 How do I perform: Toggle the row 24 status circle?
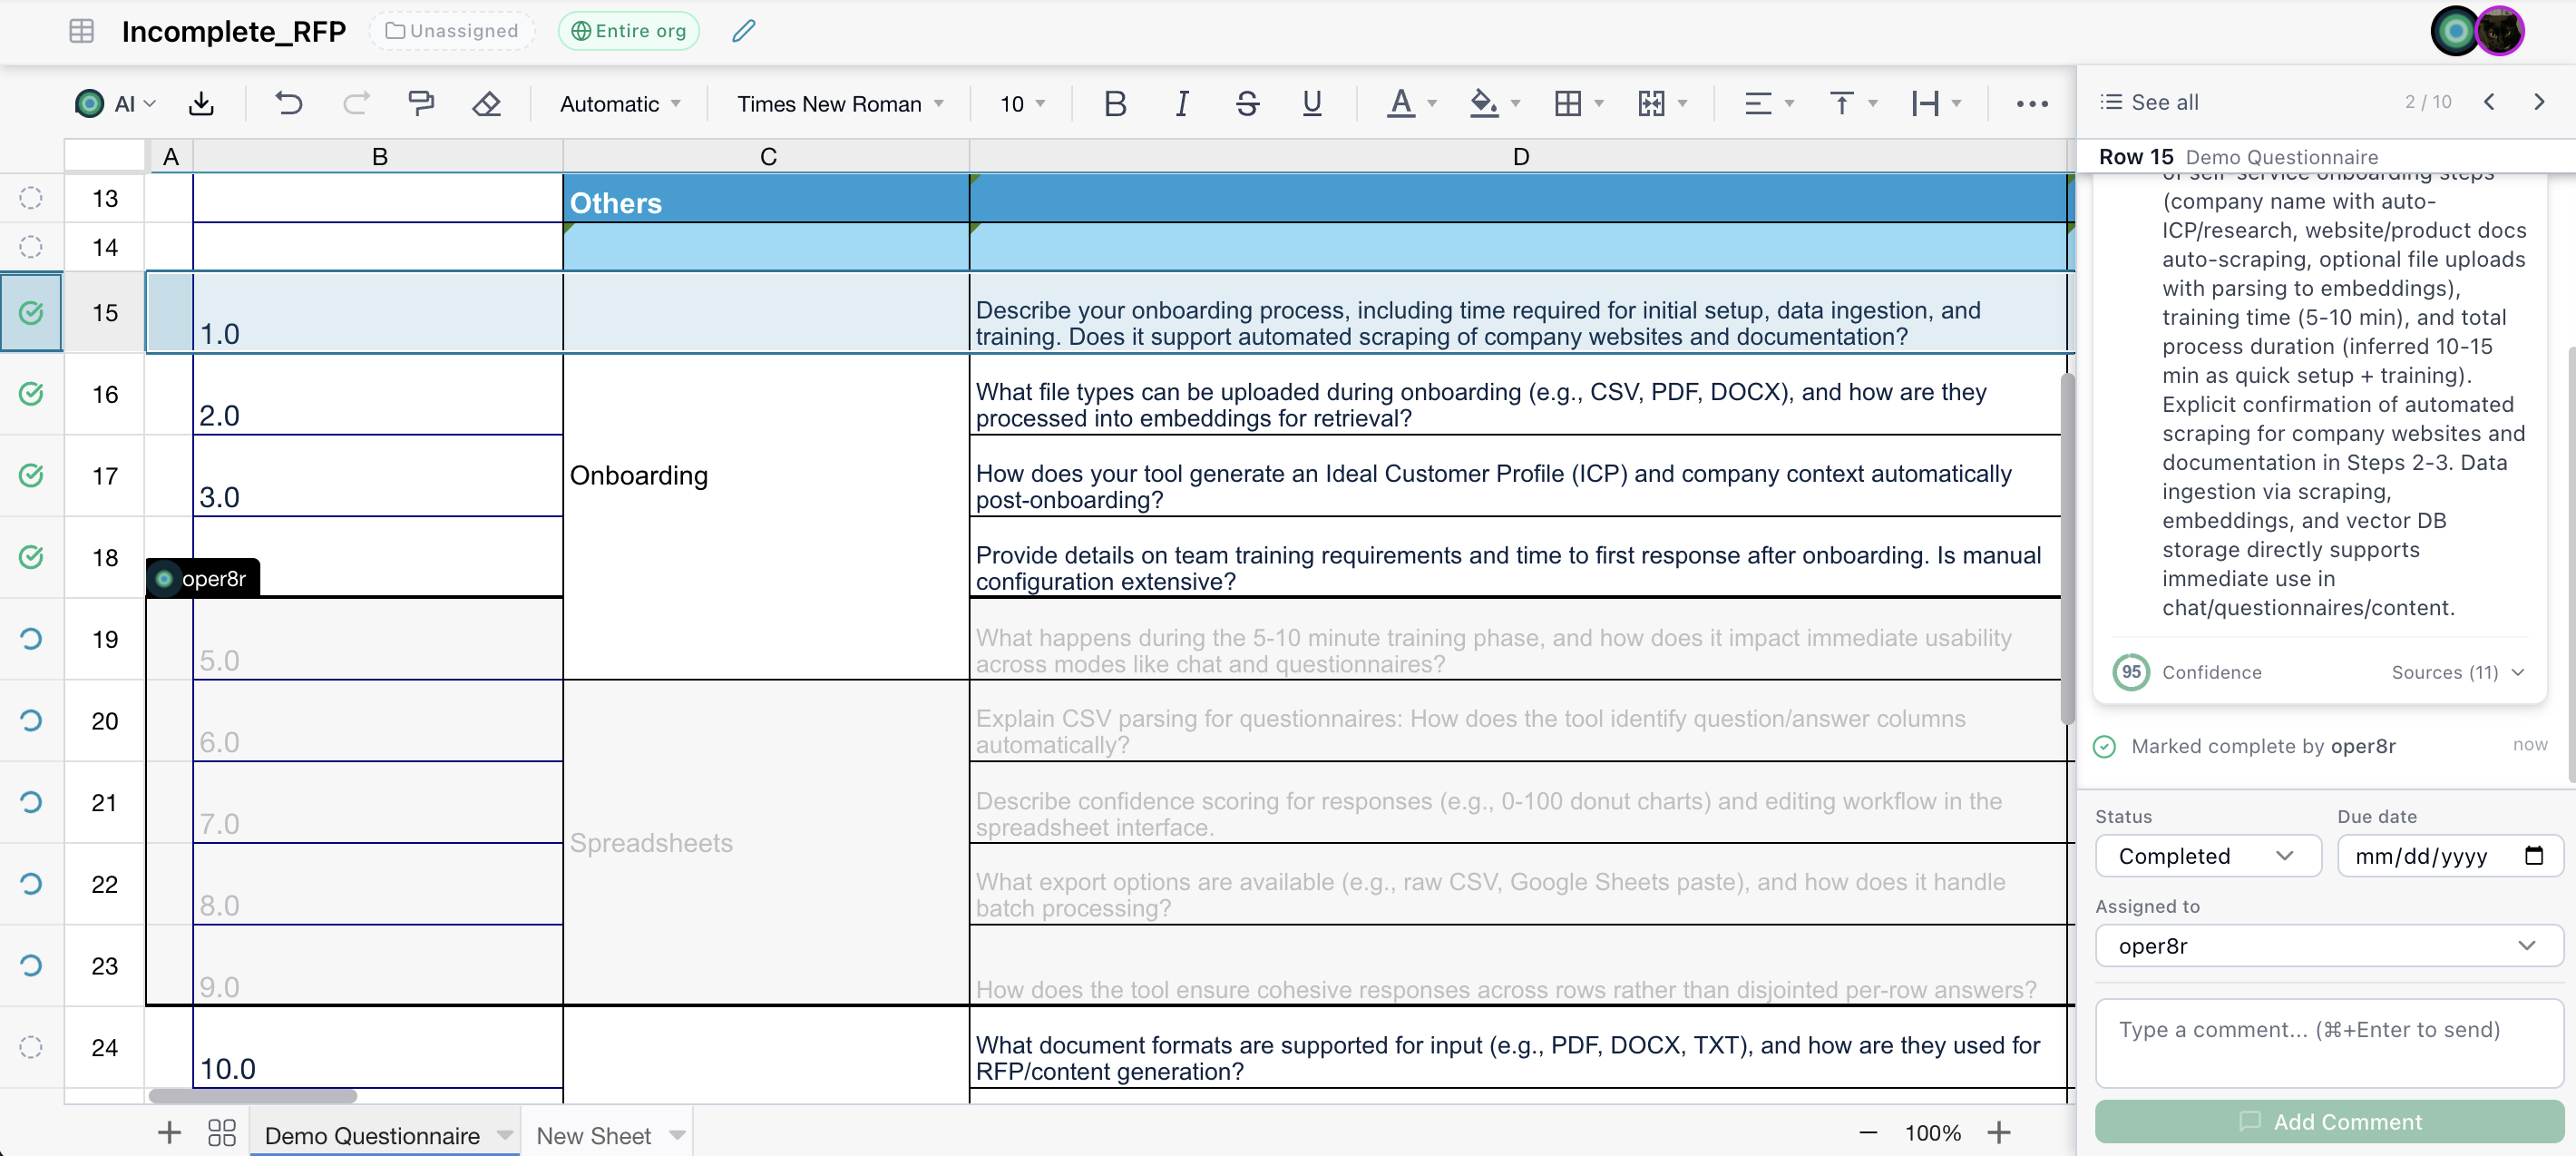[x=31, y=1047]
